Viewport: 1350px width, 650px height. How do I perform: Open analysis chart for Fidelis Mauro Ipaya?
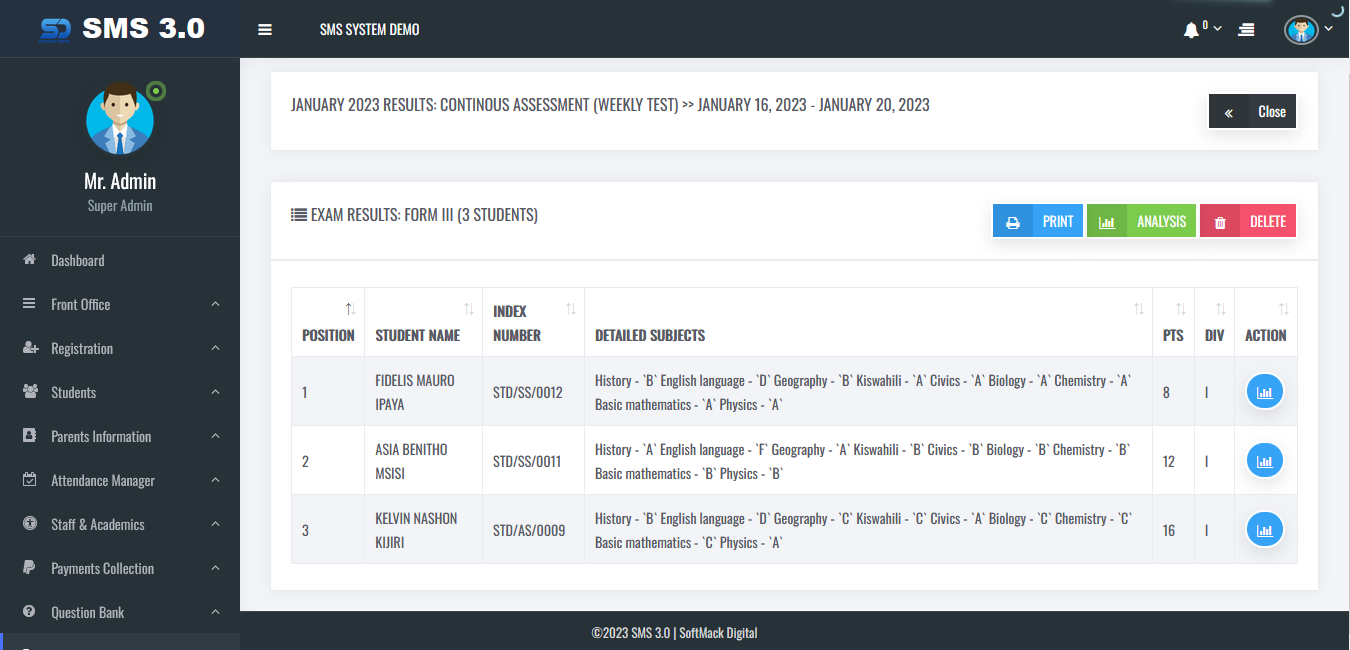click(1264, 393)
